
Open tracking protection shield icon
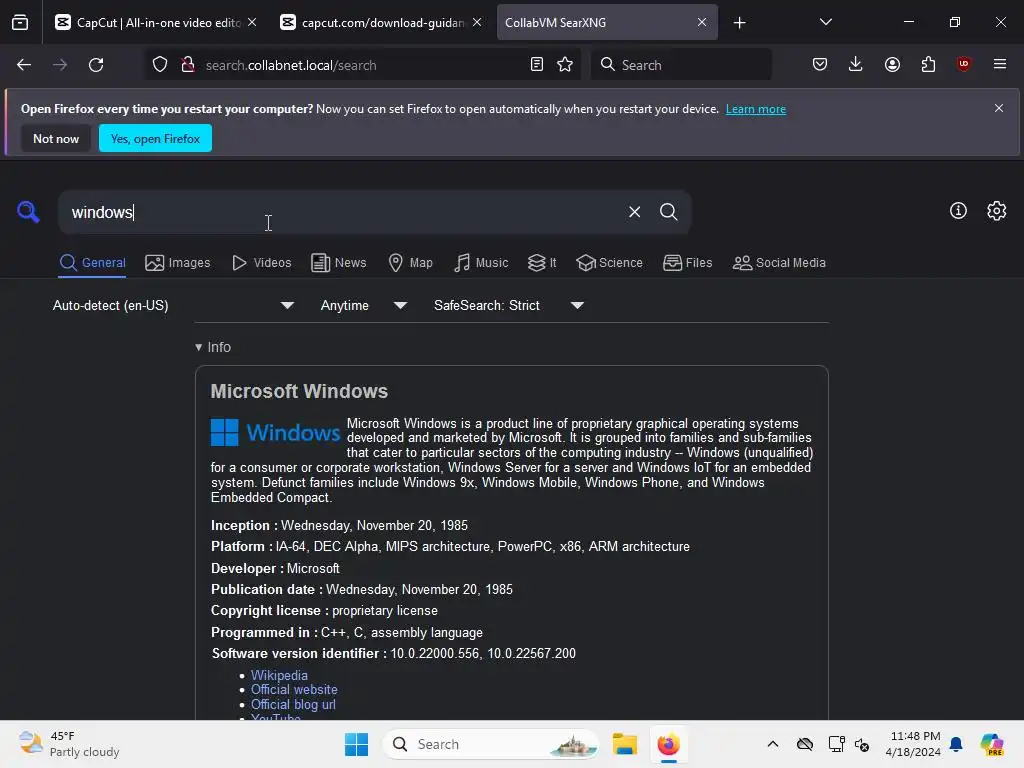[x=160, y=65]
